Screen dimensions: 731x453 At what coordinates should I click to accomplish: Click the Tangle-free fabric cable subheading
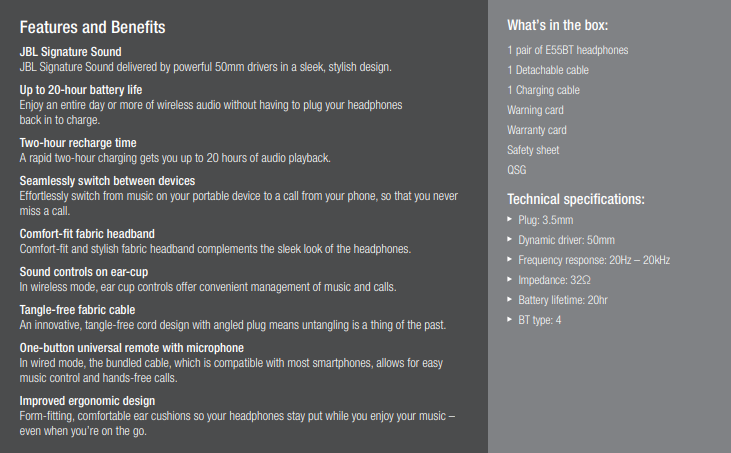(x=77, y=310)
